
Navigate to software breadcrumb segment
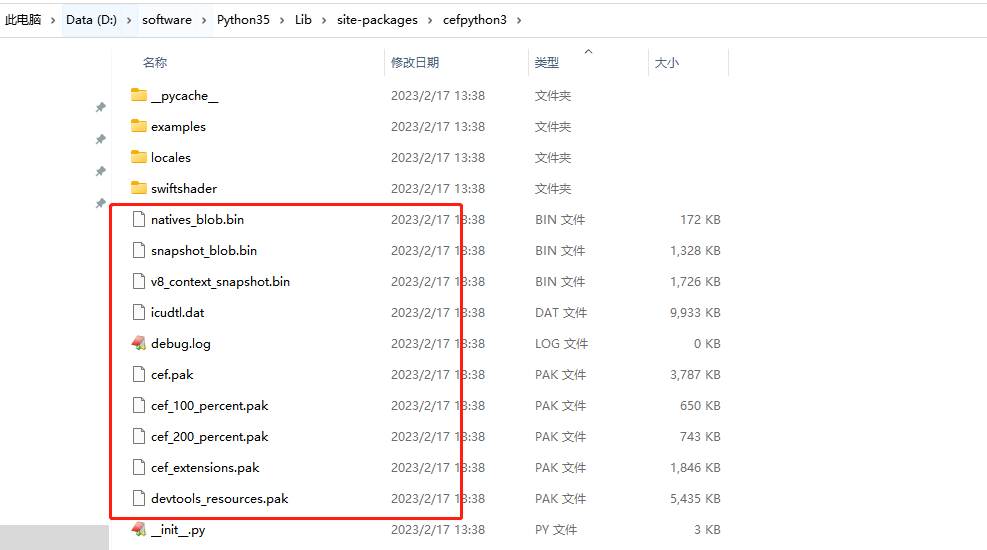[167, 20]
